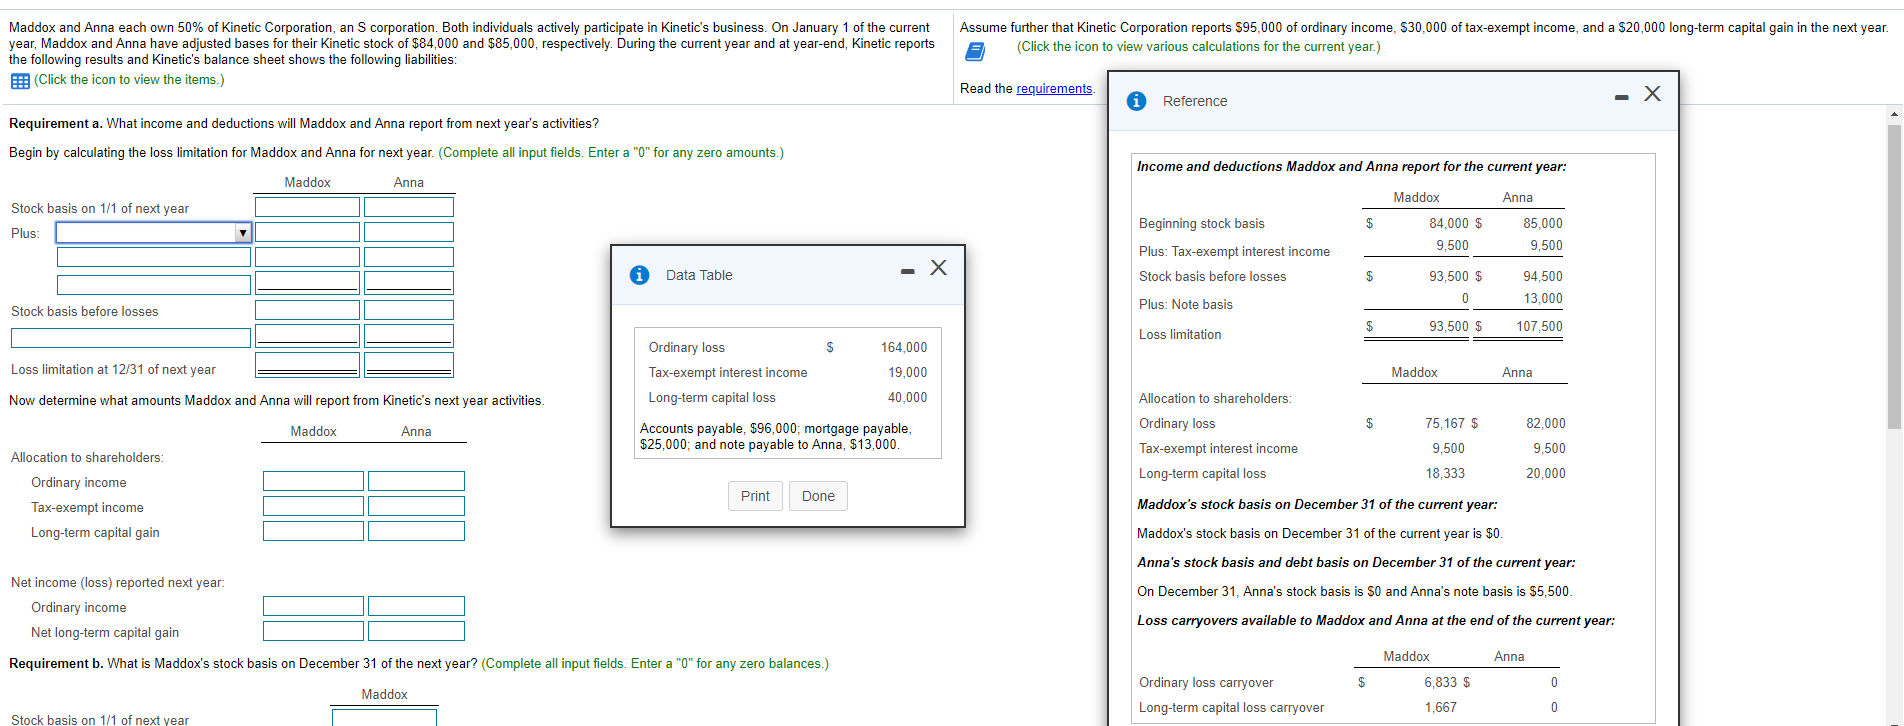Select Maddox's net long-term capital gain field
Image resolution: width=1904 pixels, height=726 pixels.
coord(313,631)
